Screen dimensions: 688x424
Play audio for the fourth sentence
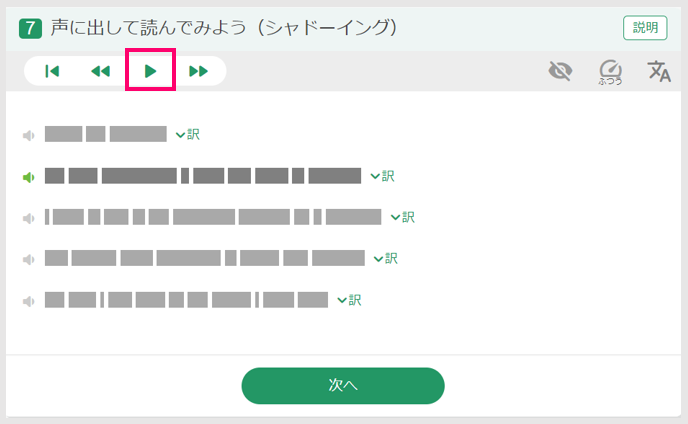coord(29,259)
